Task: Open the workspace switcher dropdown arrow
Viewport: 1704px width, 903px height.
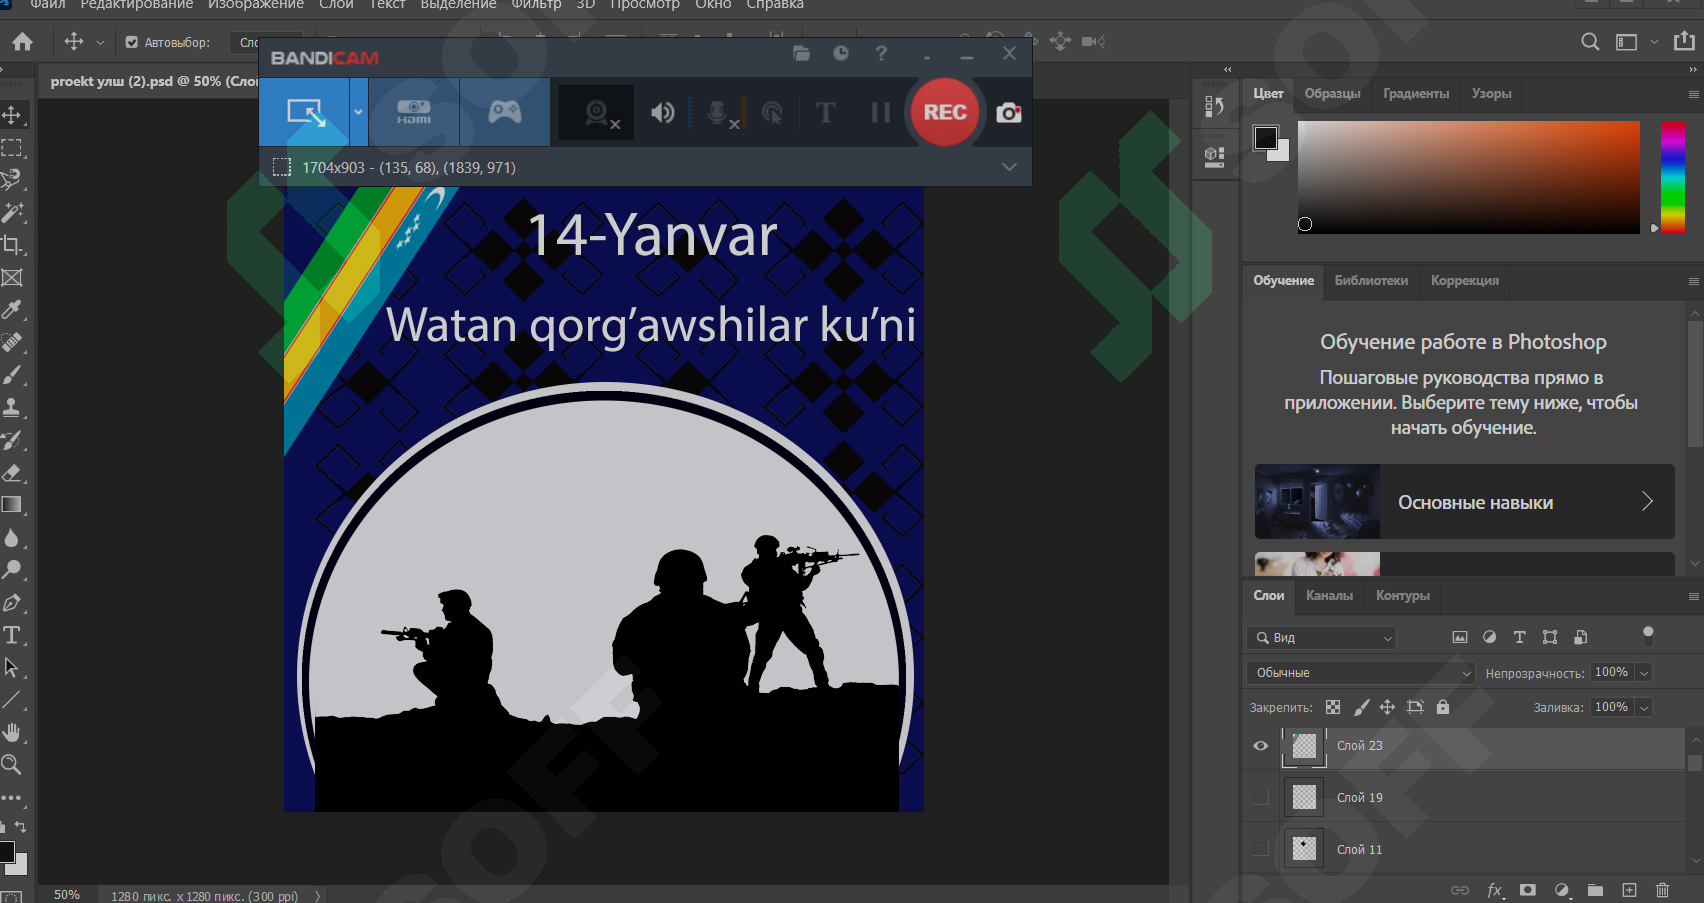Action: pos(1654,42)
